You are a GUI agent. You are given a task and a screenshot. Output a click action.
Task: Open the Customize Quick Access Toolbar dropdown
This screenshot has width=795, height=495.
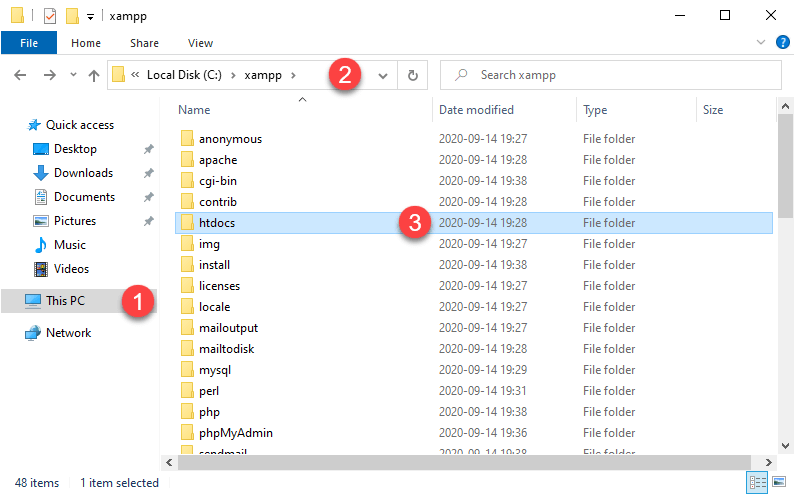pos(90,17)
